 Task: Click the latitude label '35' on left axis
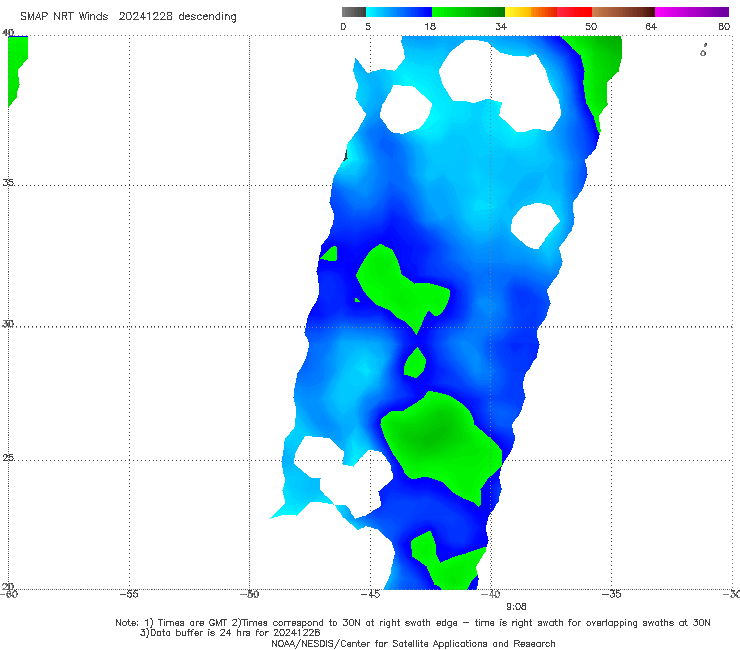[8, 182]
